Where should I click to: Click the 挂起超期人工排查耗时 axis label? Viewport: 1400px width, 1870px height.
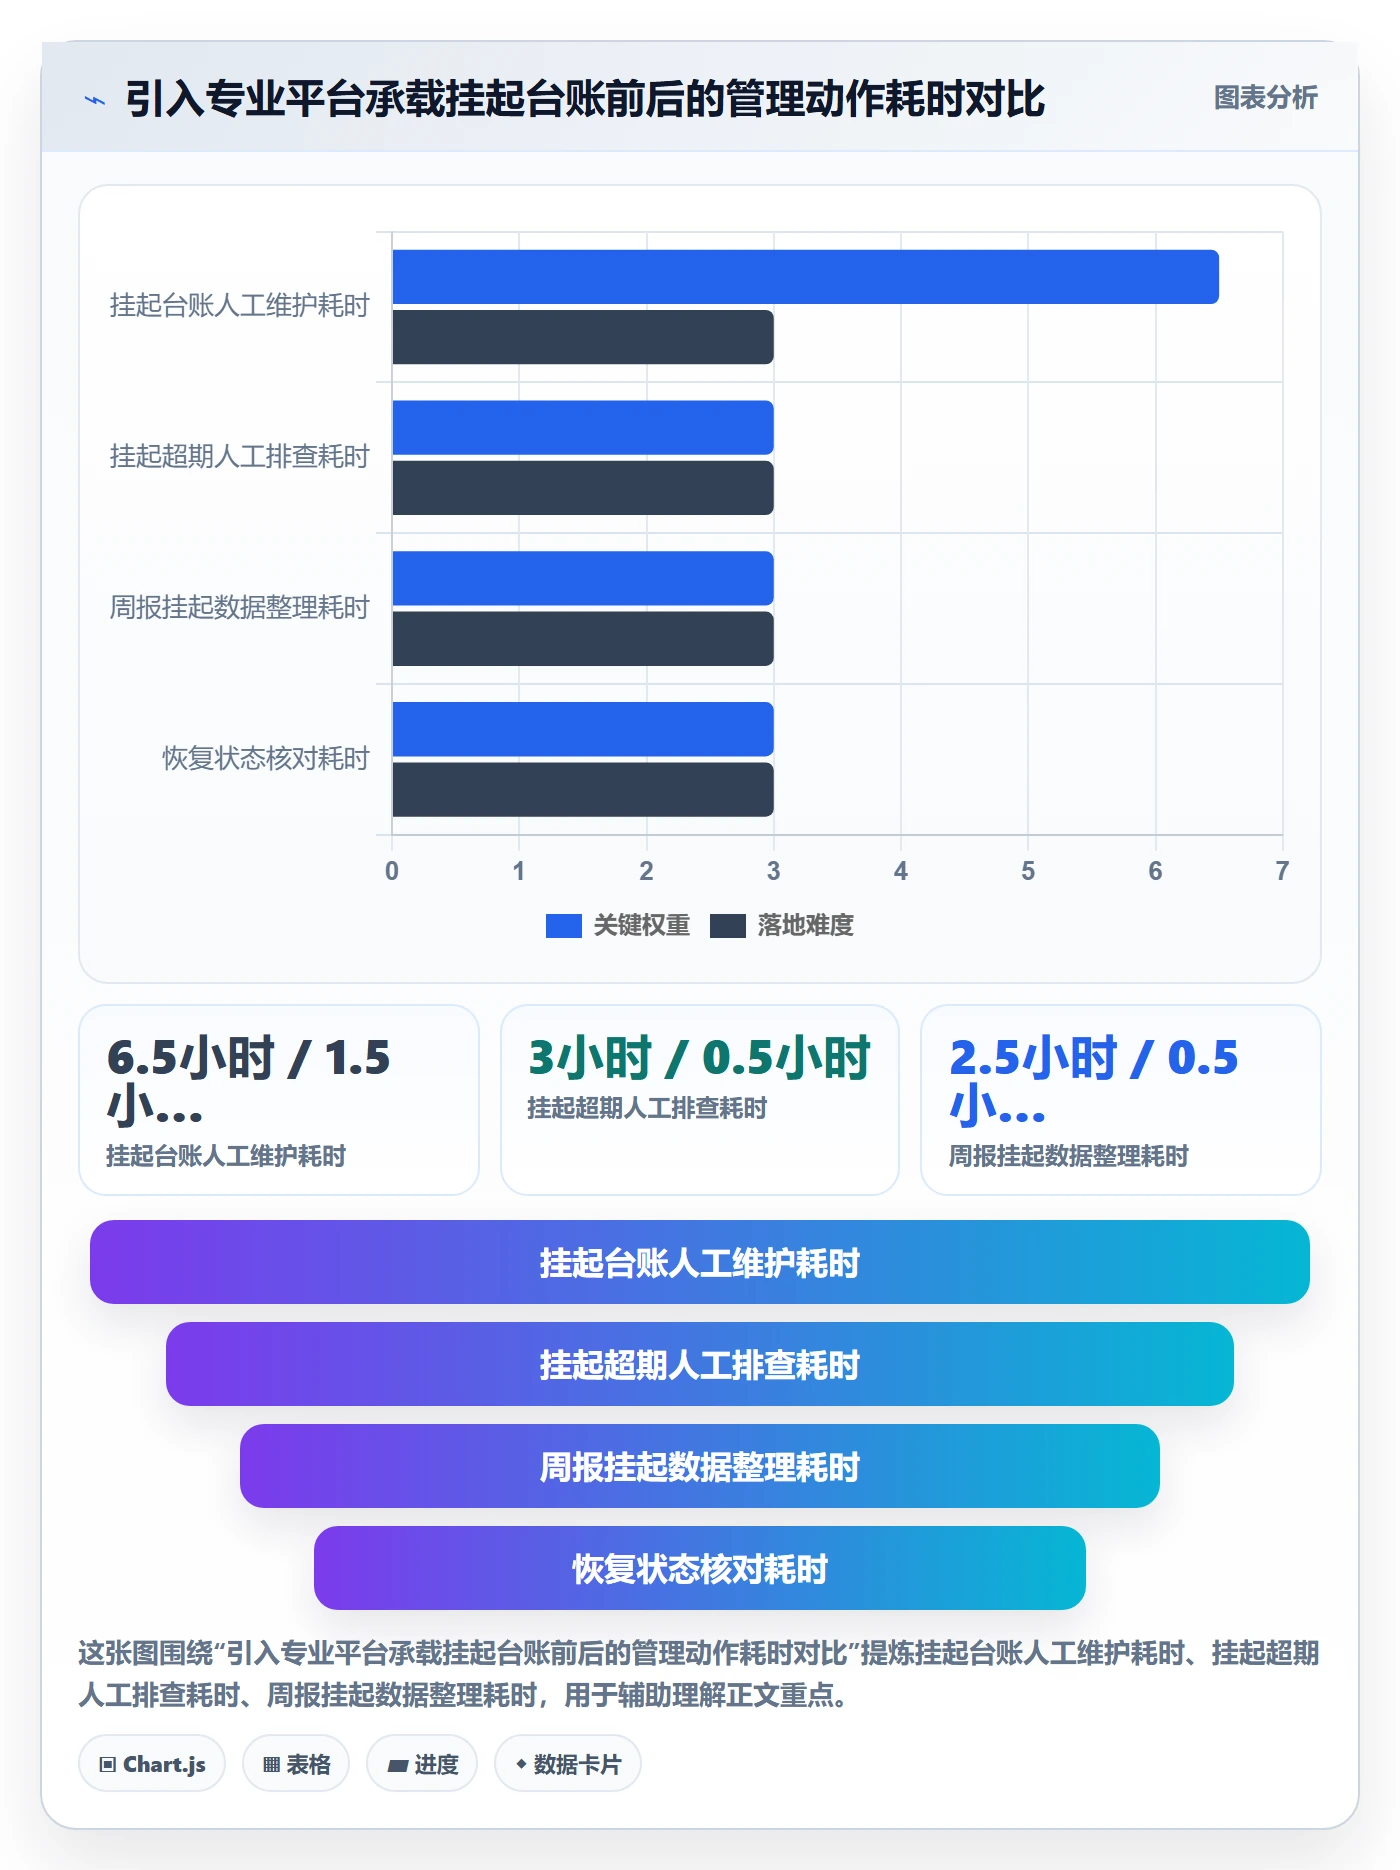click(x=240, y=457)
